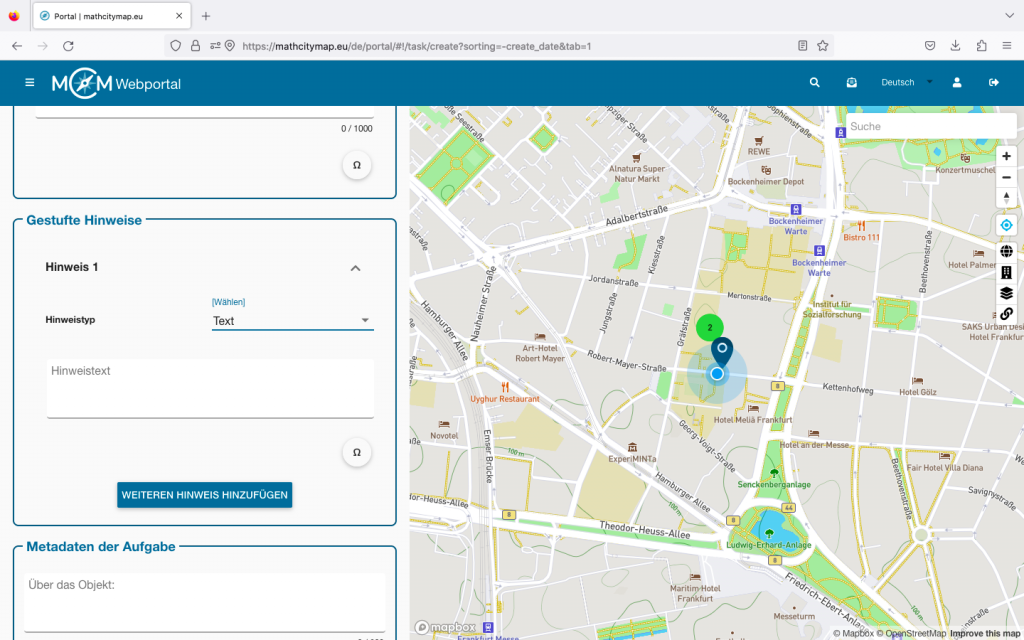Open the Hinweistyp dropdown showing Text

coord(292,321)
